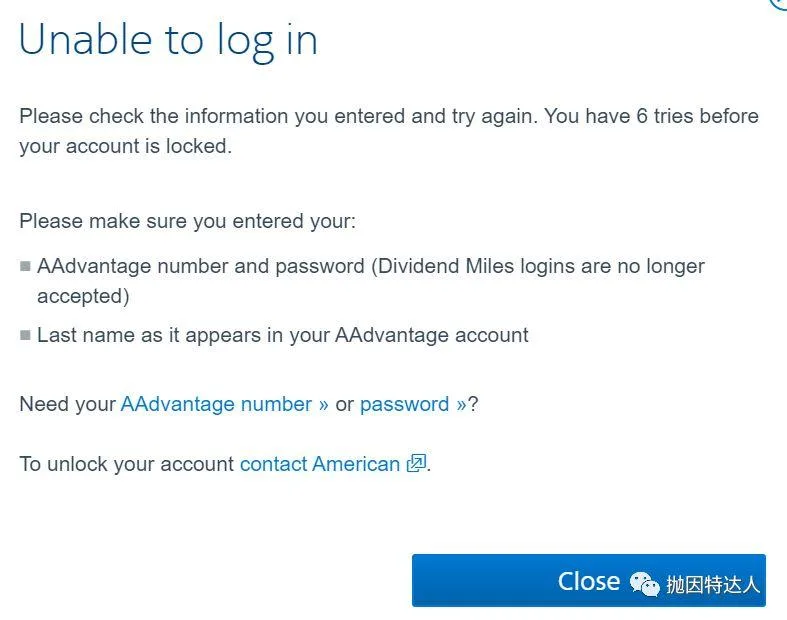Click the external-link icon after contact American
The height and width of the screenshot is (620, 787).
[x=416, y=464]
